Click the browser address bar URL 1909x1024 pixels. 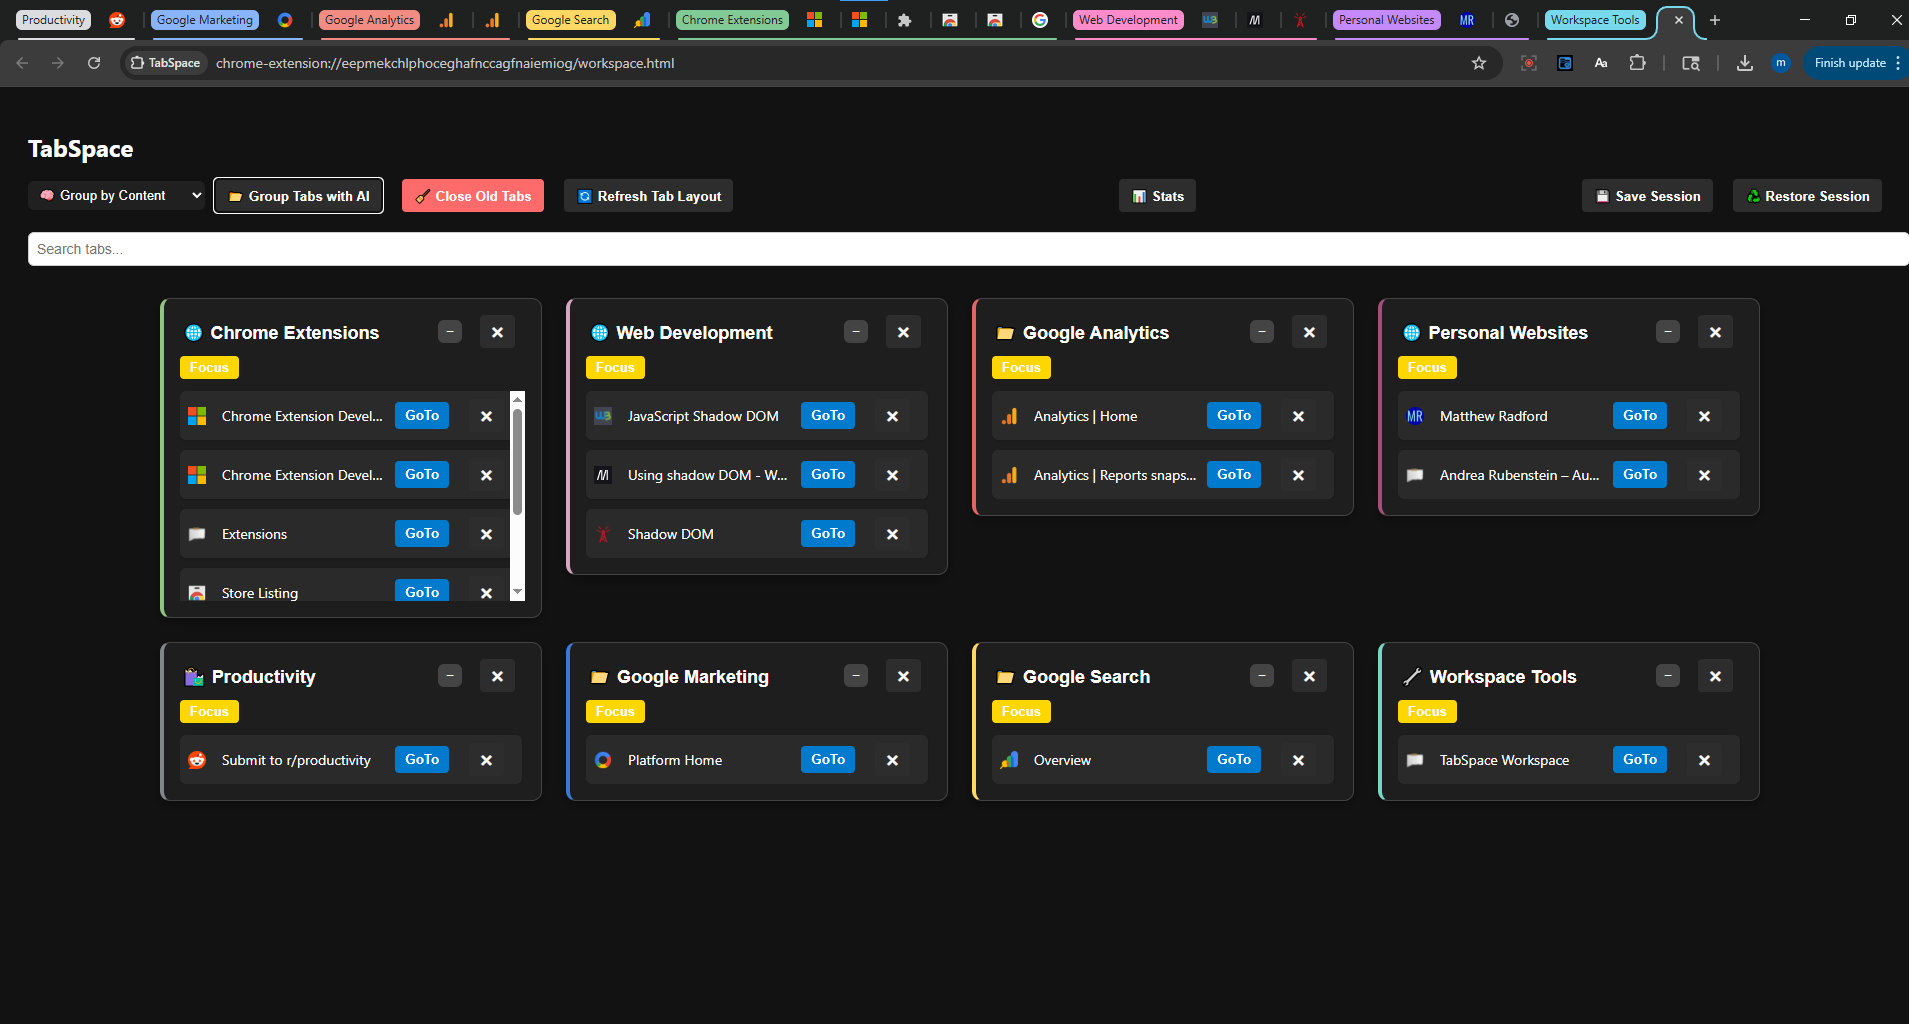[445, 63]
